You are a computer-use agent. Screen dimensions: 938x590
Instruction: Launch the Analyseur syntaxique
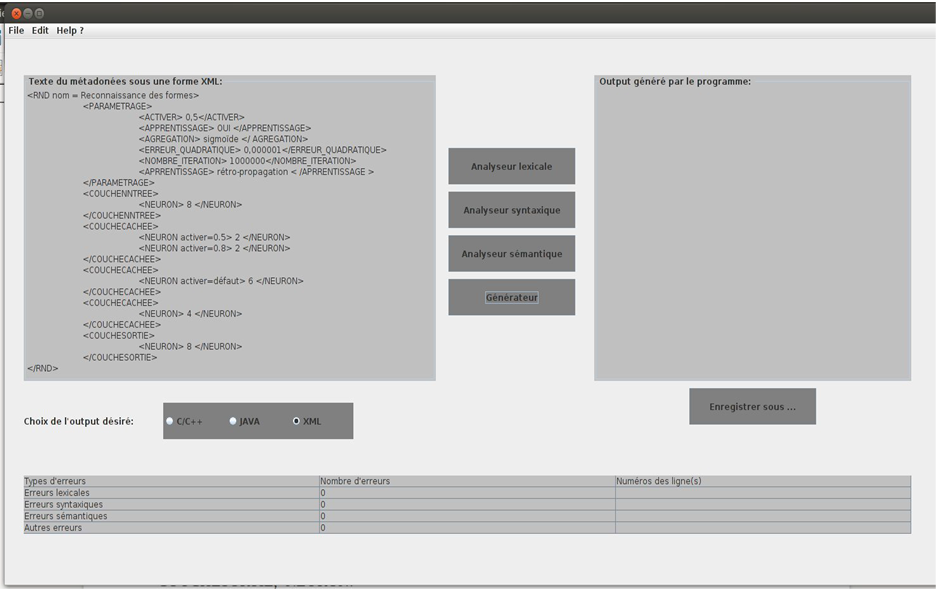coord(511,210)
